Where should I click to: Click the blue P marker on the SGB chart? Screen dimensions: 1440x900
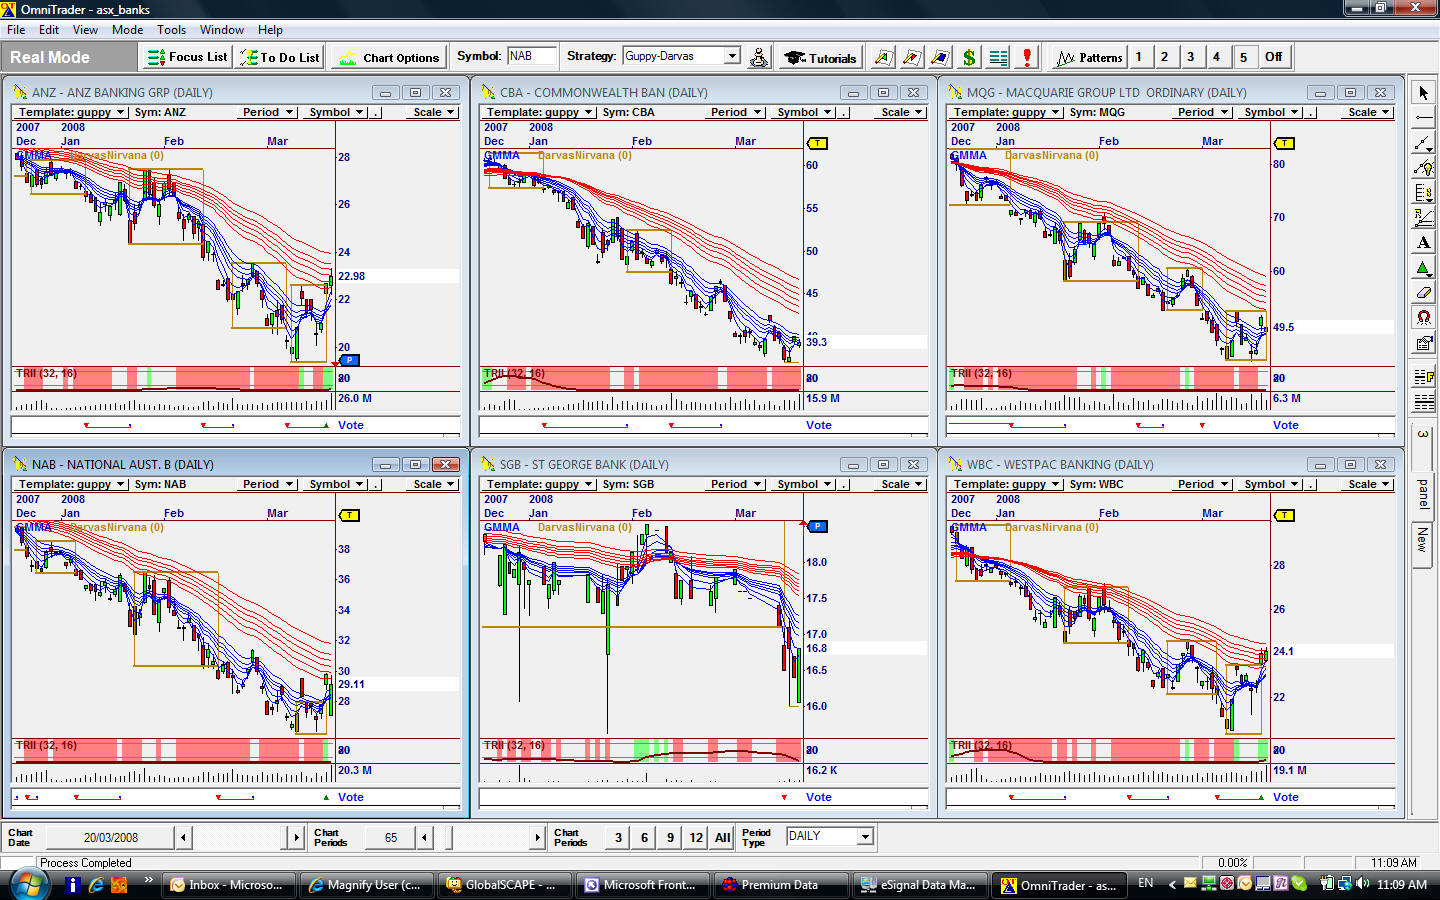pos(817,526)
